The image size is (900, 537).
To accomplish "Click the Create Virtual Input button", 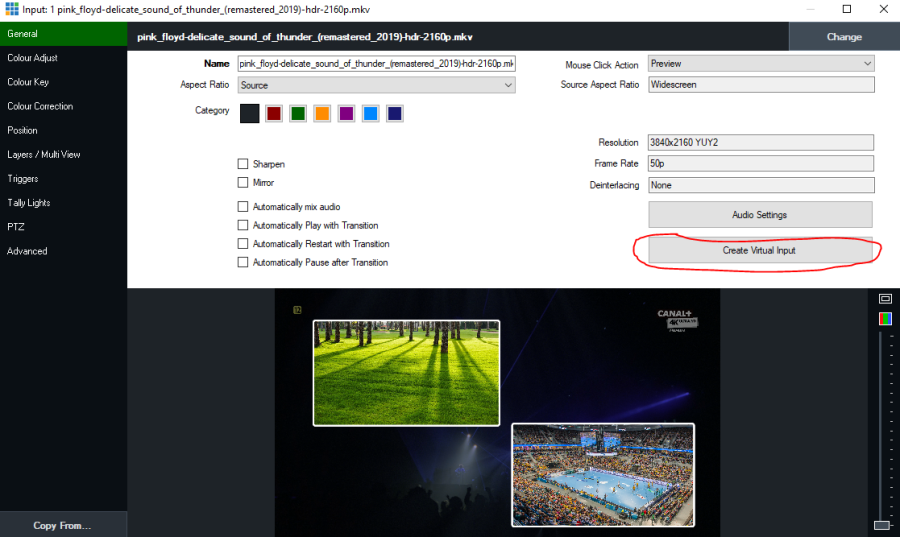I will (759, 250).
